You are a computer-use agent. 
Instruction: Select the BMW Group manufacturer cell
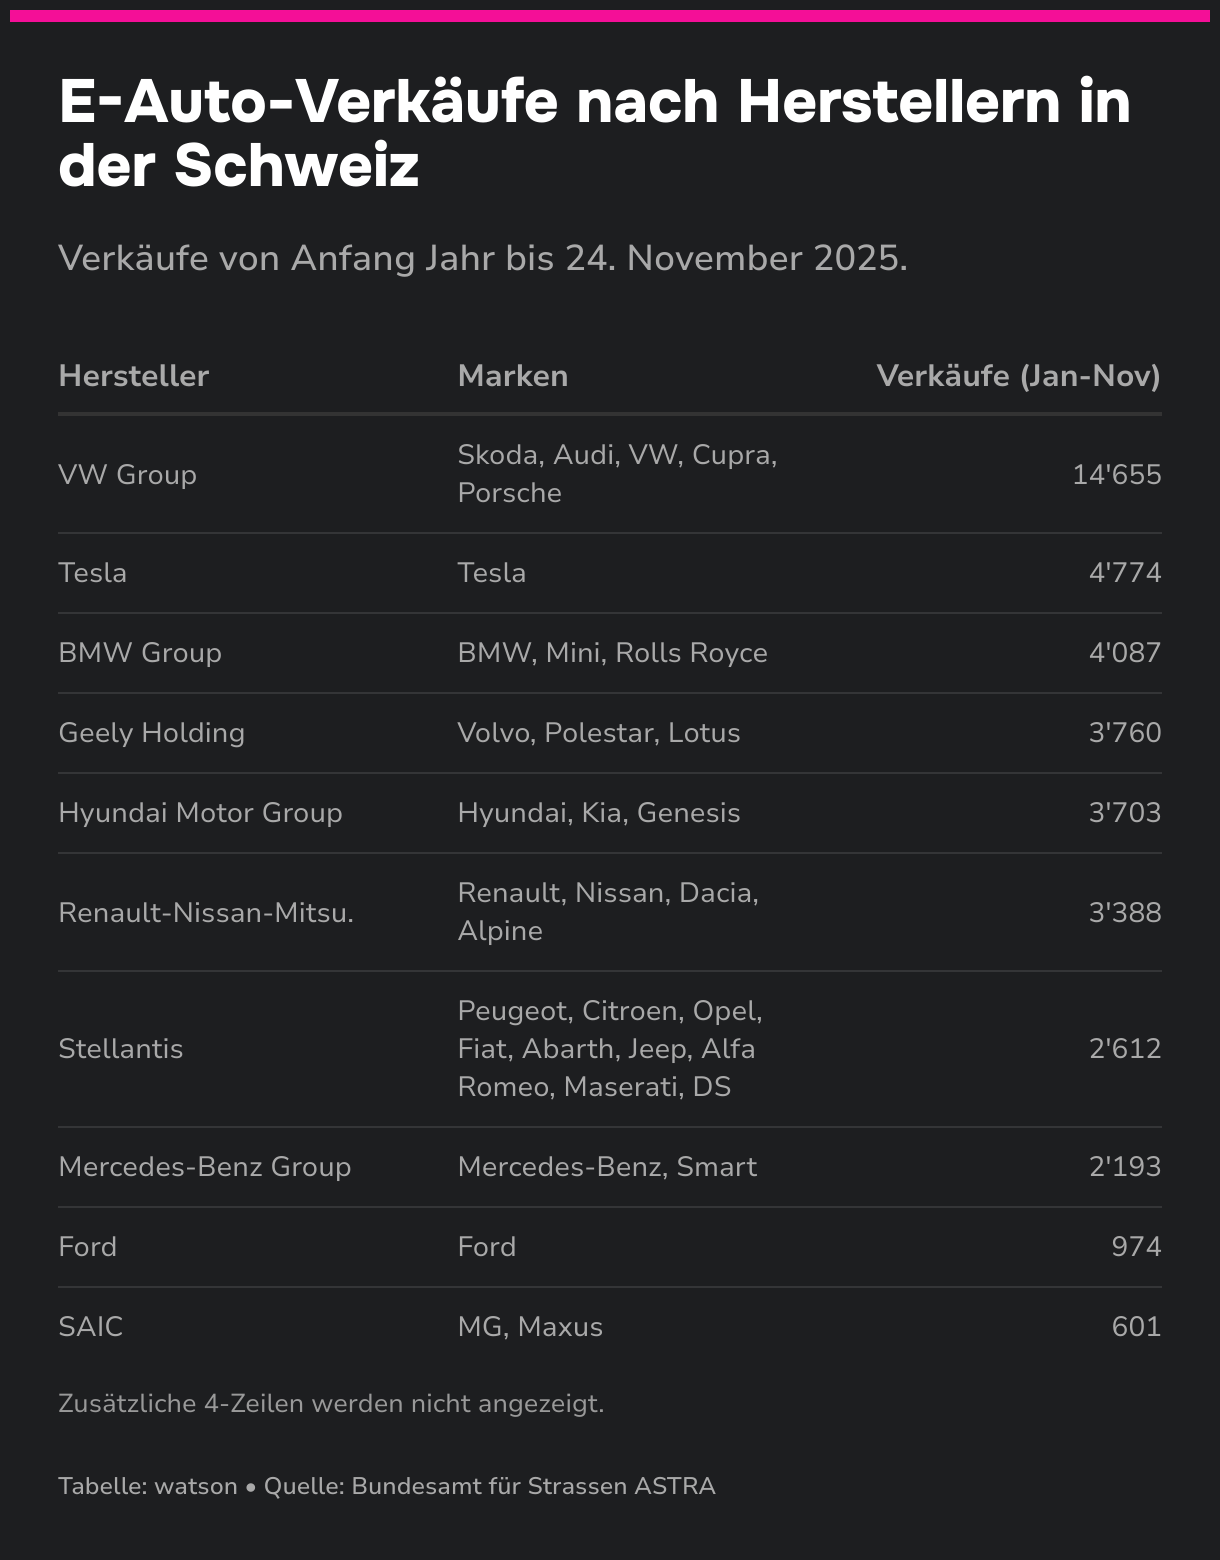coord(140,652)
